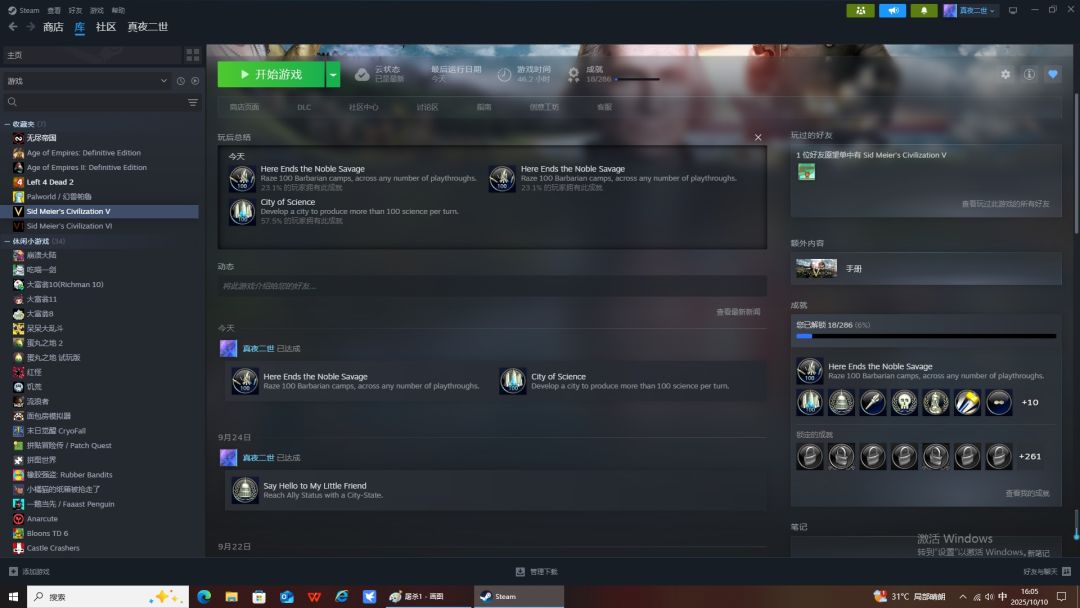The width and height of the screenshot is (1080, 608).
Task: Open Windows Start menu
Action: [12, 596]
